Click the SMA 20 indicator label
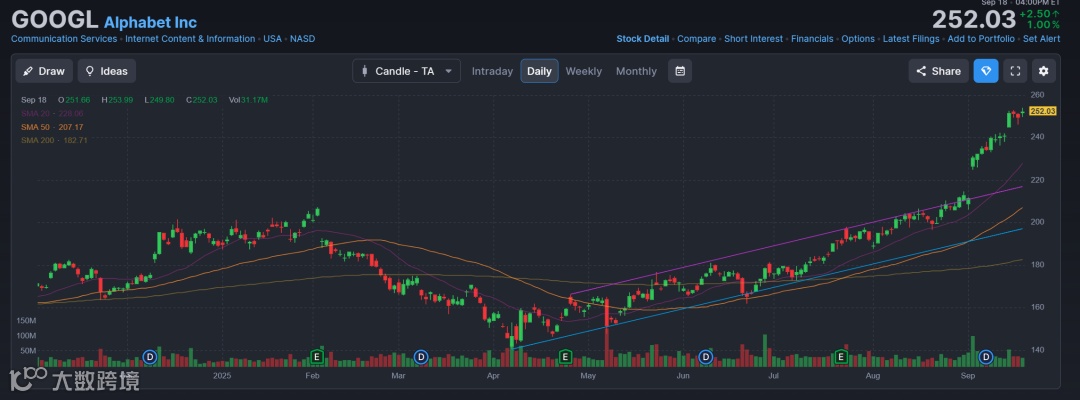Screen dimensions: 1080x400 [52, 114]
